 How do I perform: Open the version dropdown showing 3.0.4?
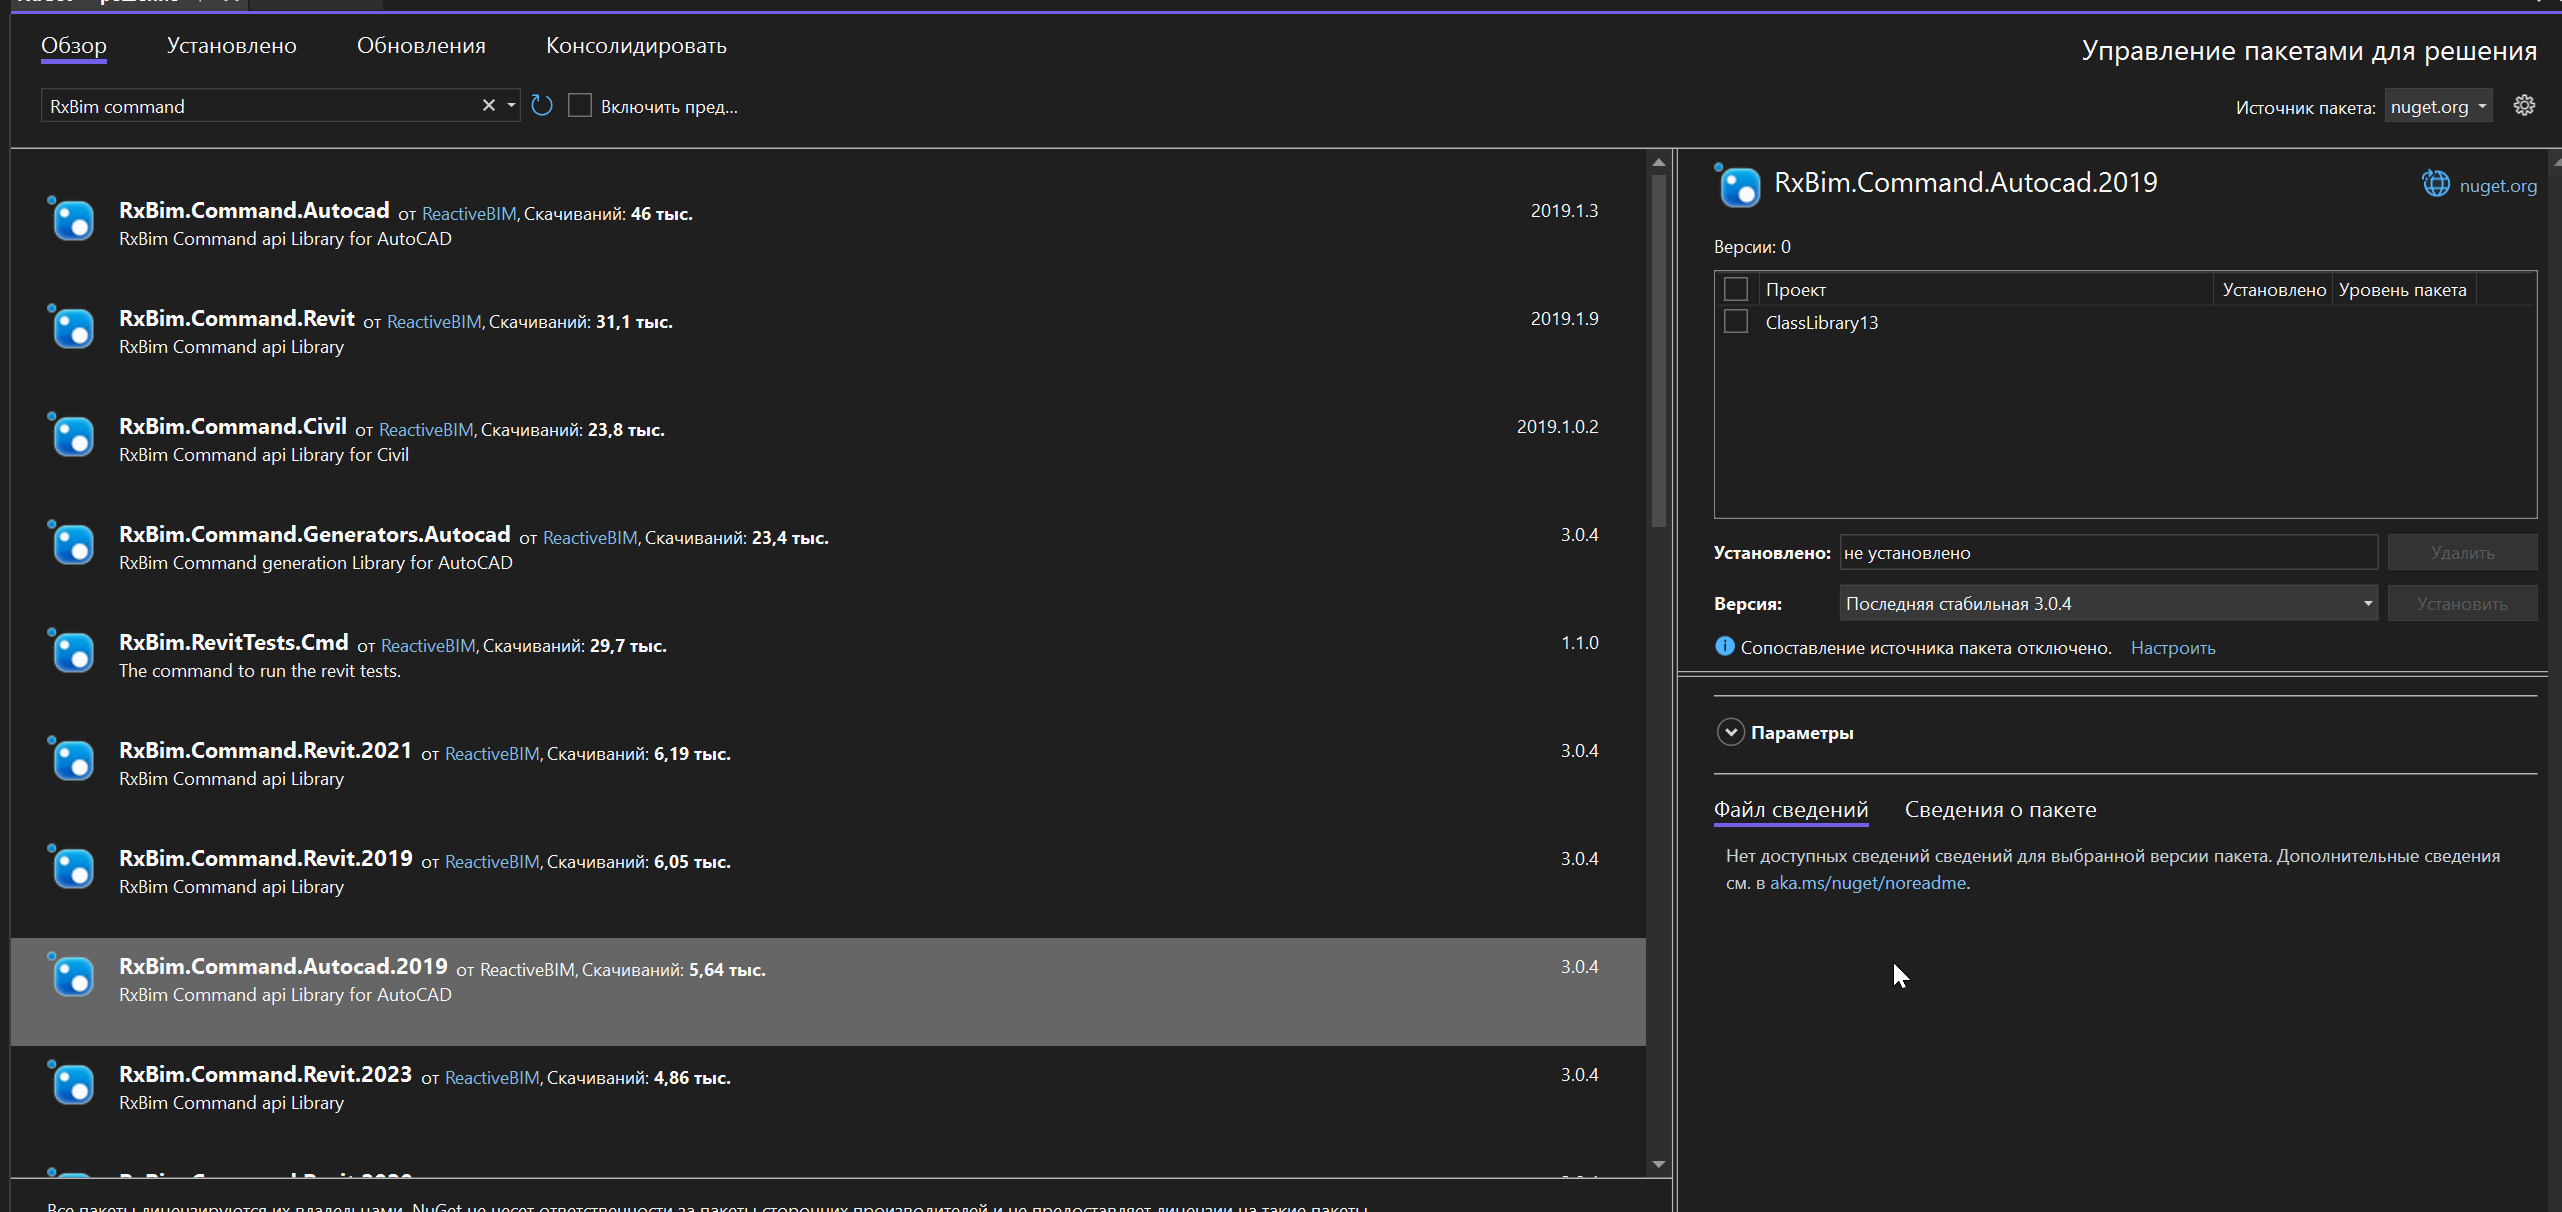click(x=2107, y=604)
